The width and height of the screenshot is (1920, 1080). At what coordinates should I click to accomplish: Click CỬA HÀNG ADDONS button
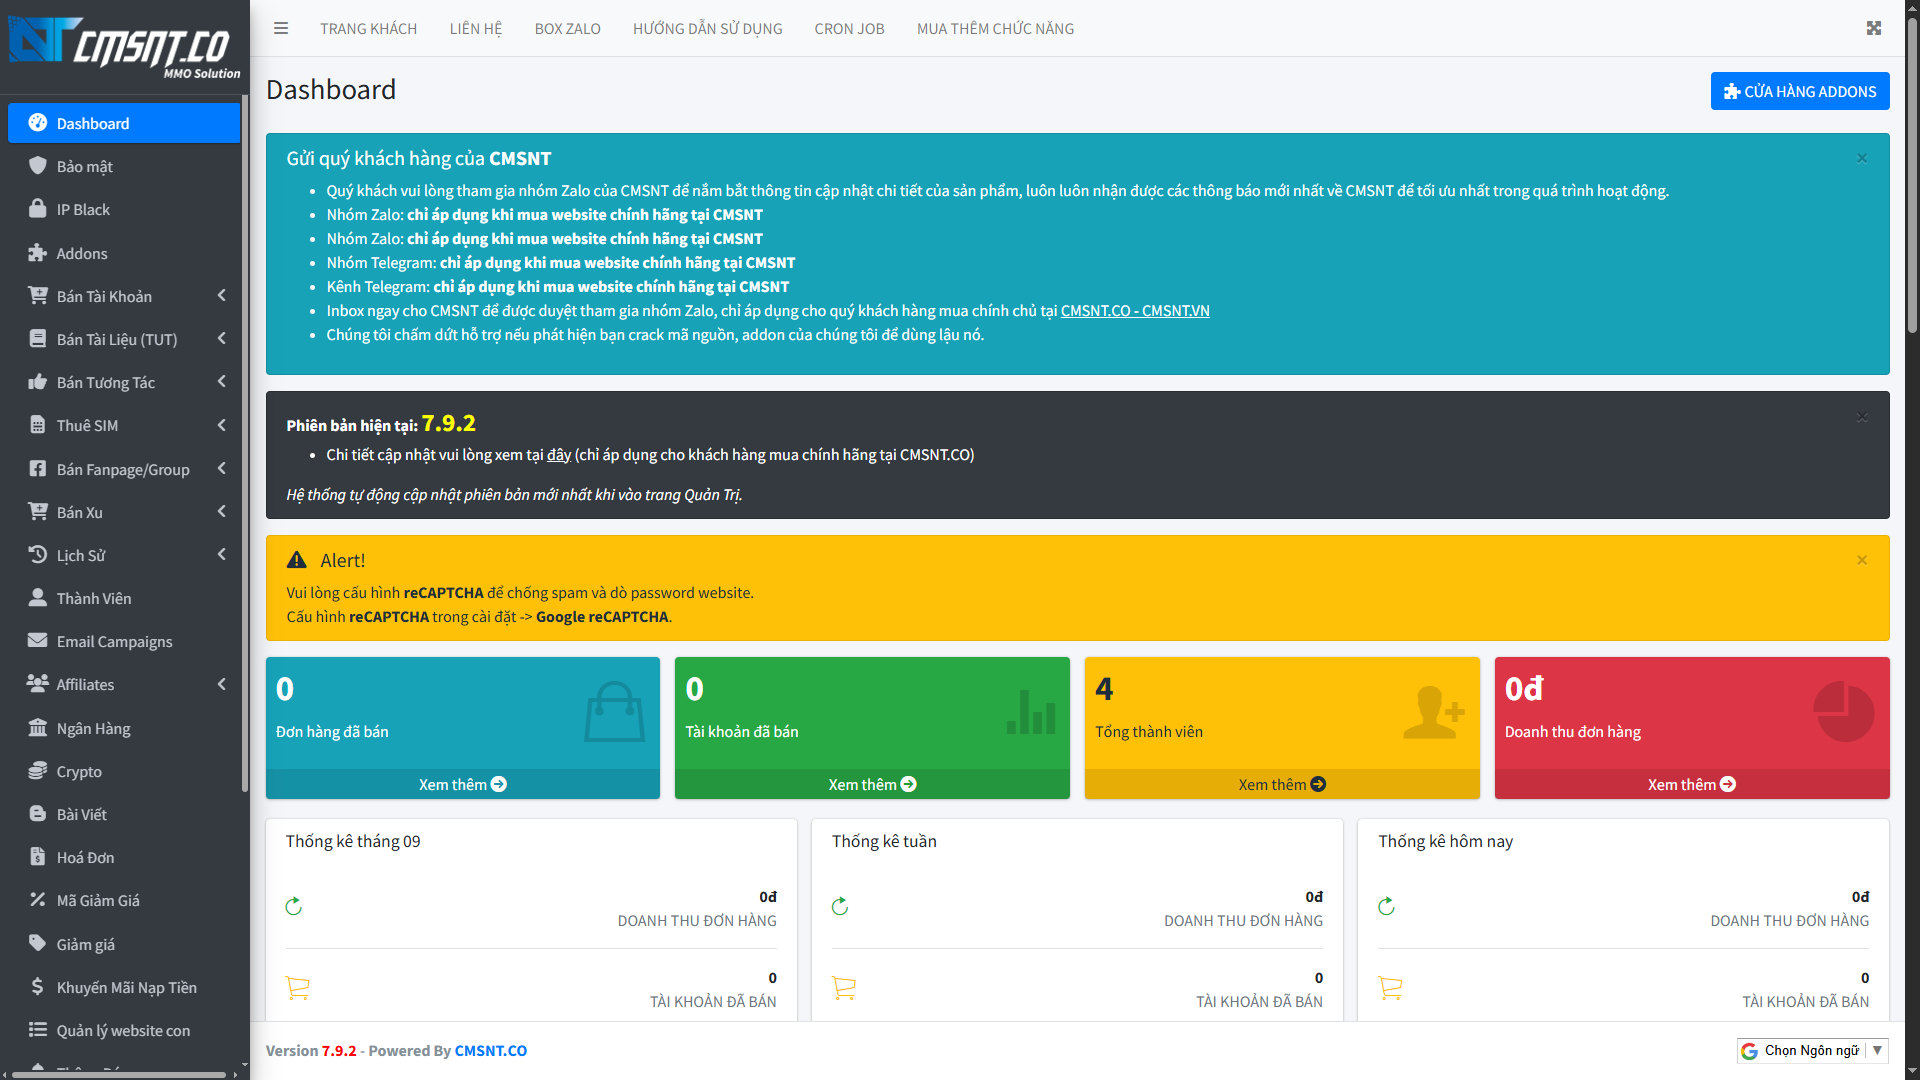pyautogui.click(x=1799, y=91)
